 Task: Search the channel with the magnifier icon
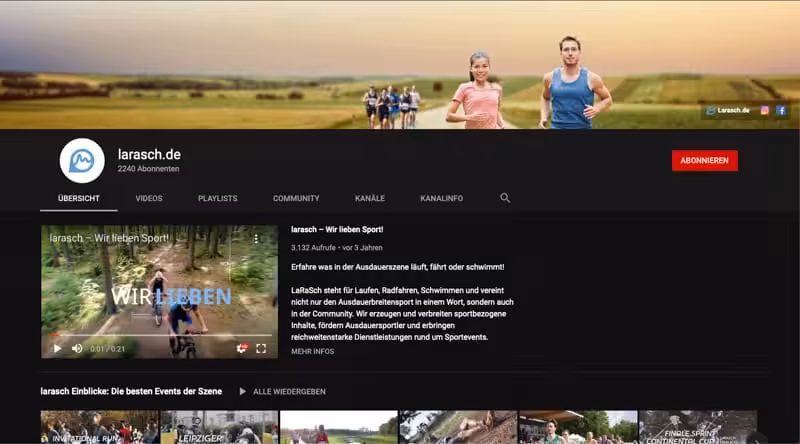pos(505,198)
